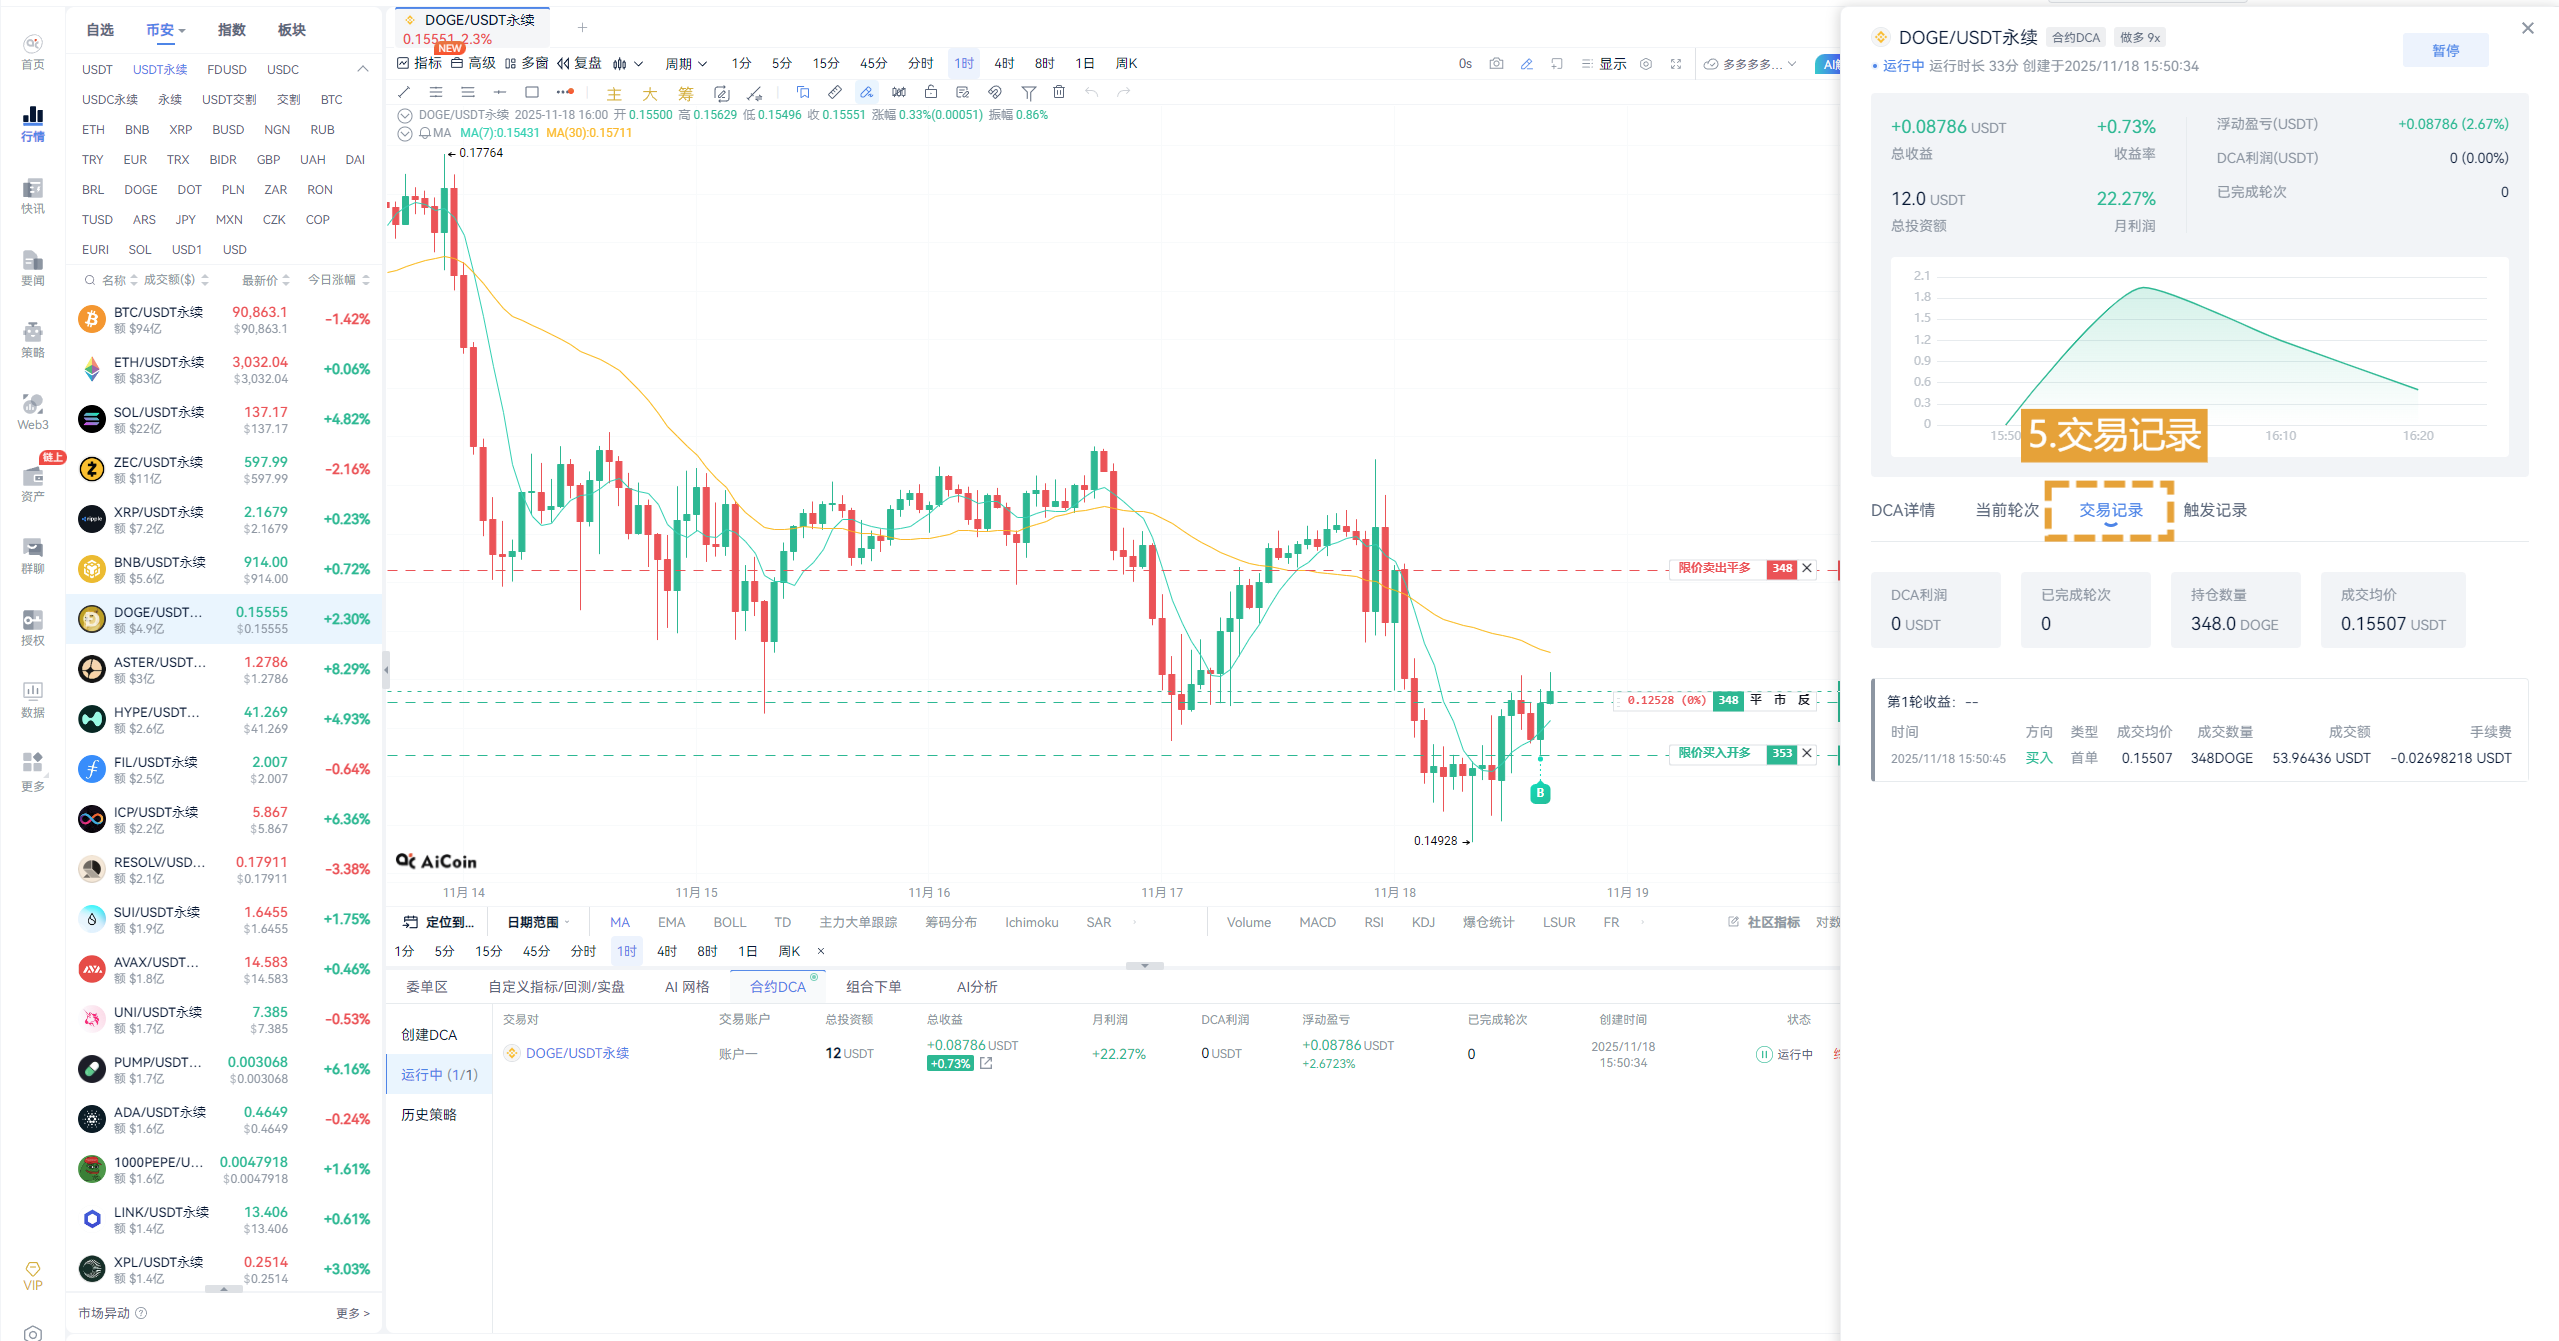Open the 周期 period dropdown
Viewport: 2559px width, 1341px height.
coord(686,64)
